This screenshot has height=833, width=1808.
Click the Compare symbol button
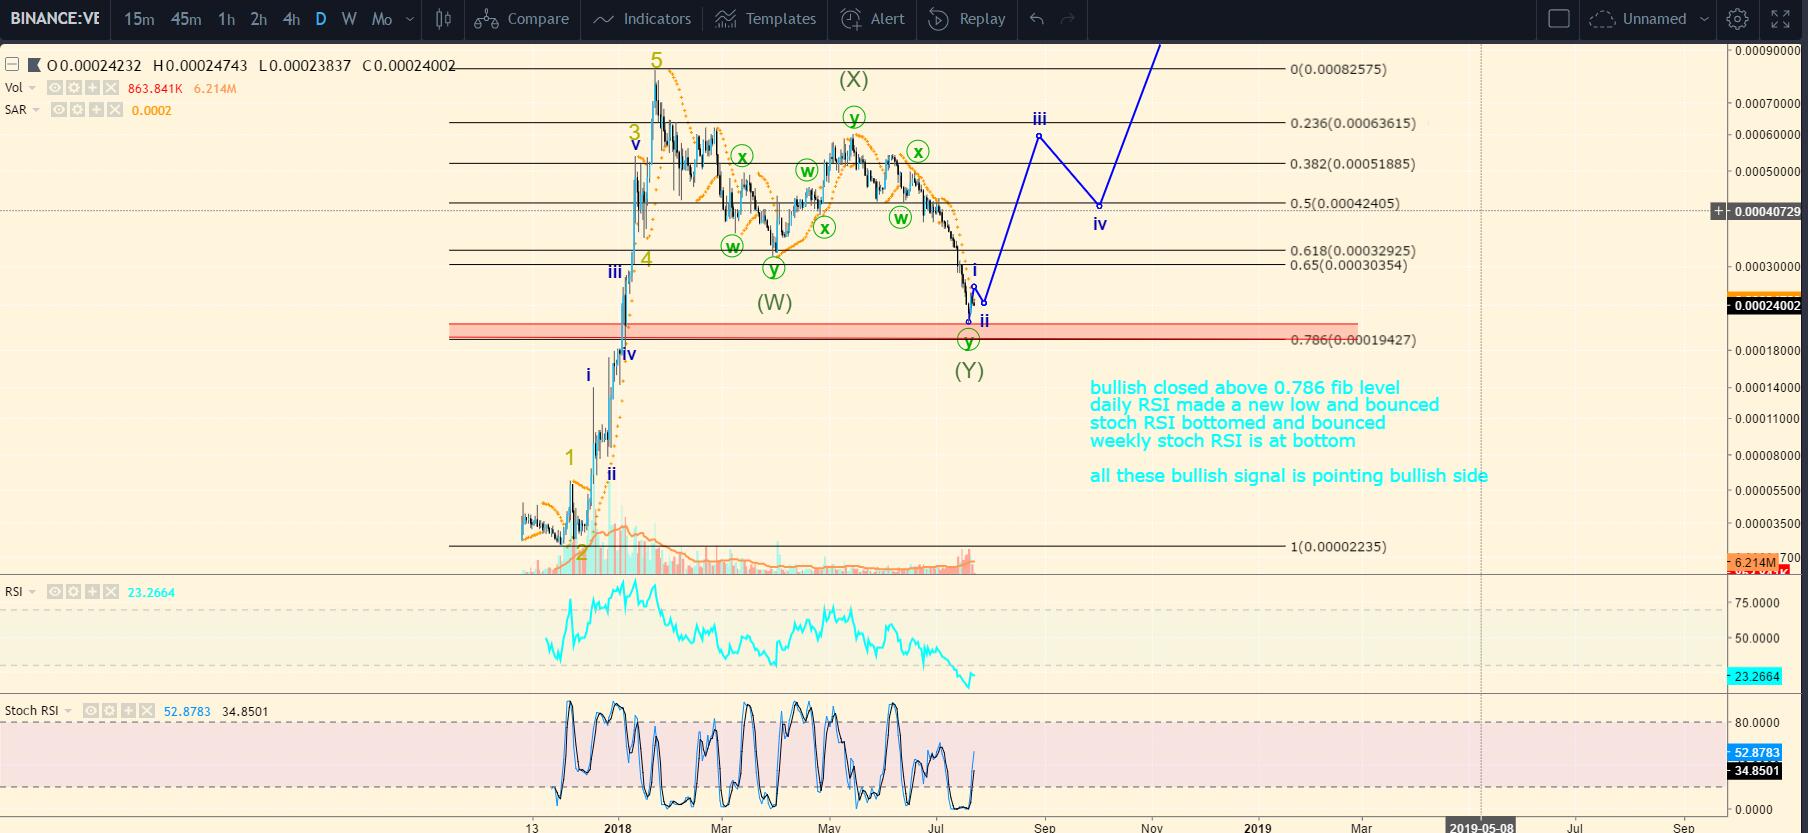(x=522, y=19)
